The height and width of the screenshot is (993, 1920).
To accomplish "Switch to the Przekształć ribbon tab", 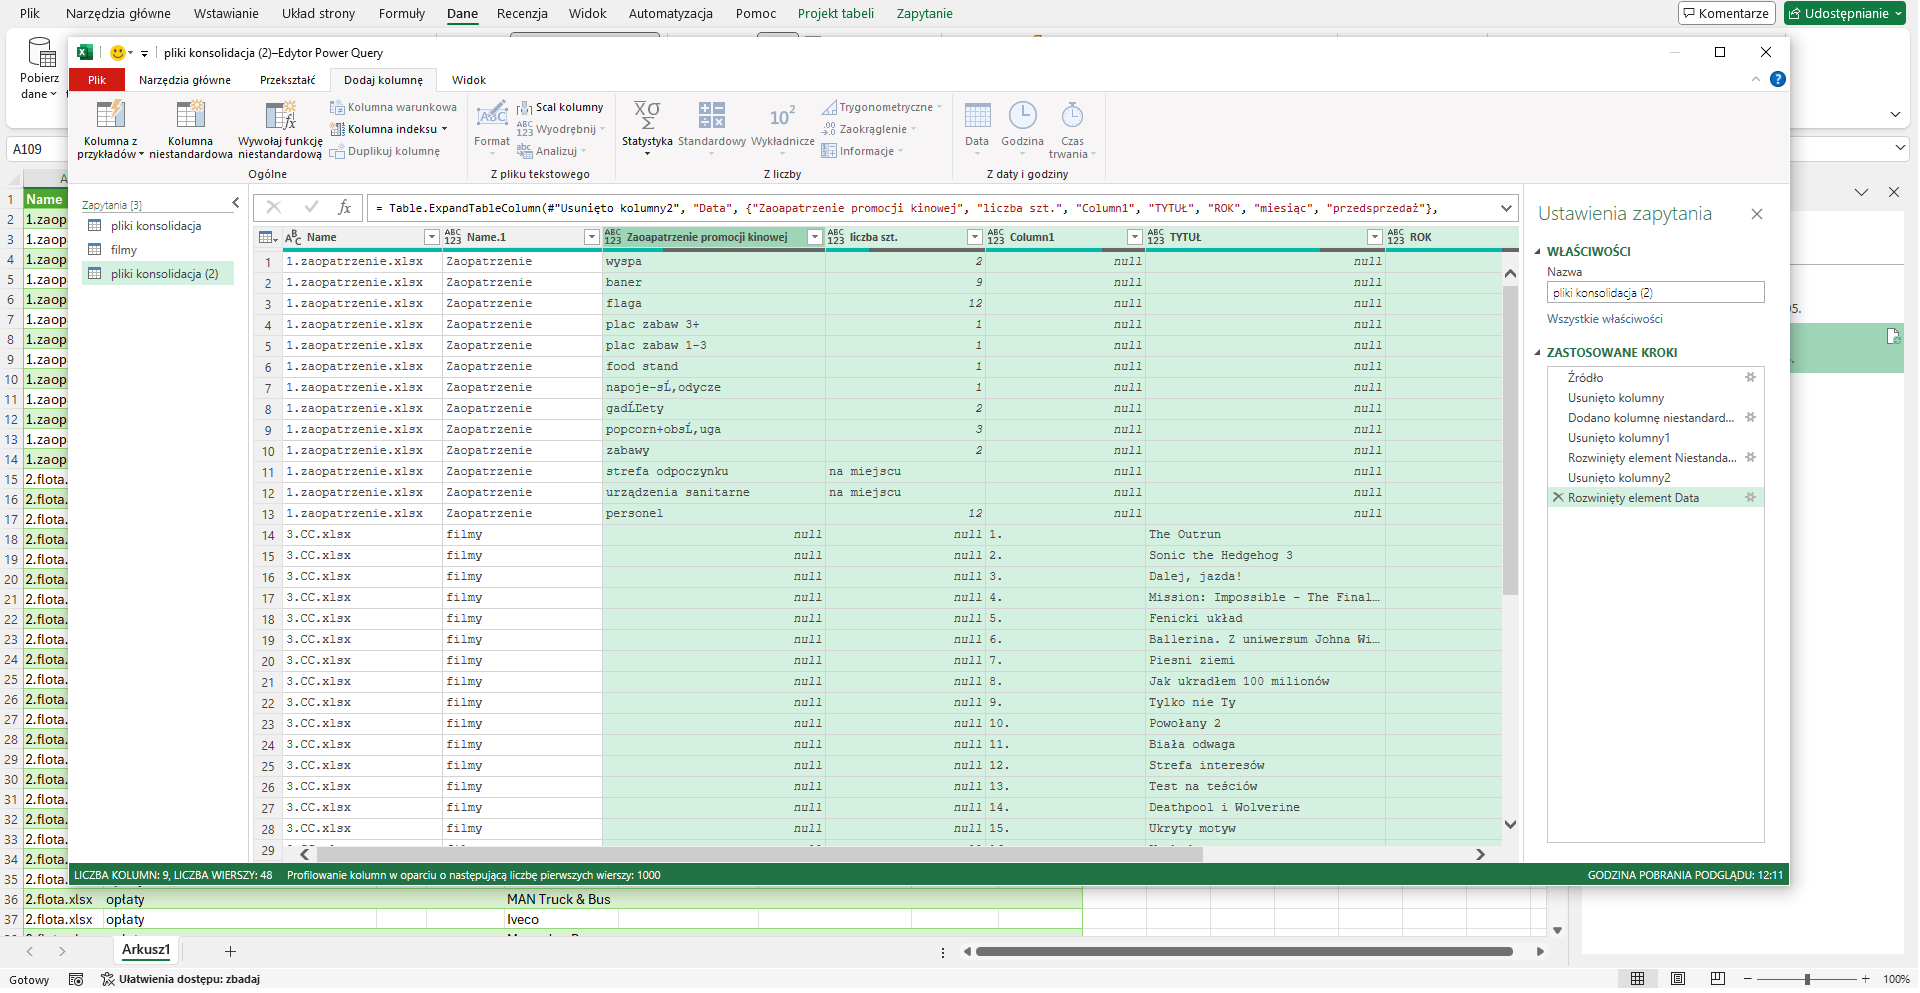I will point(286,79).
